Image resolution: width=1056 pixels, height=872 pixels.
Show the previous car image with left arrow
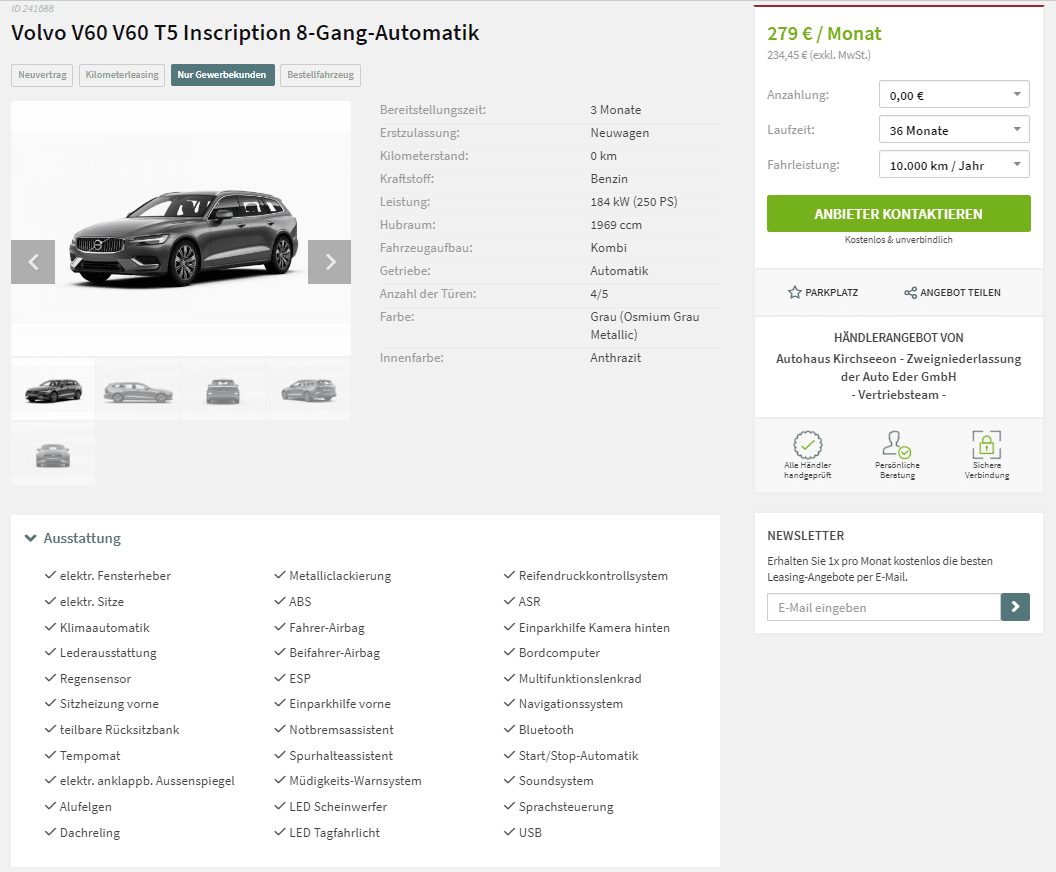[x=33, y=262]
